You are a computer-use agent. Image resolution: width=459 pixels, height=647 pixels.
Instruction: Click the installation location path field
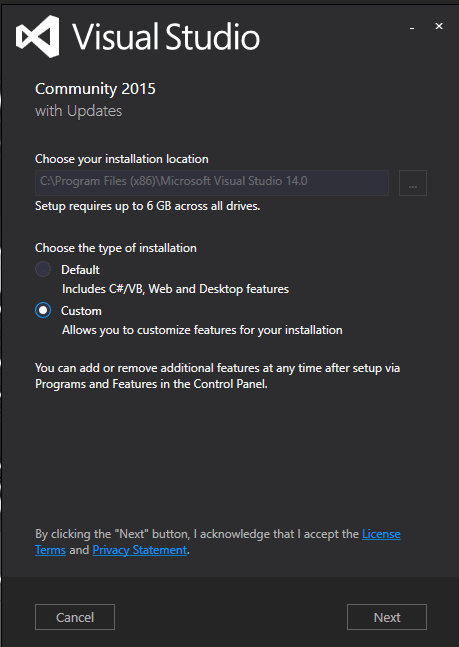(x=212, y=183)
